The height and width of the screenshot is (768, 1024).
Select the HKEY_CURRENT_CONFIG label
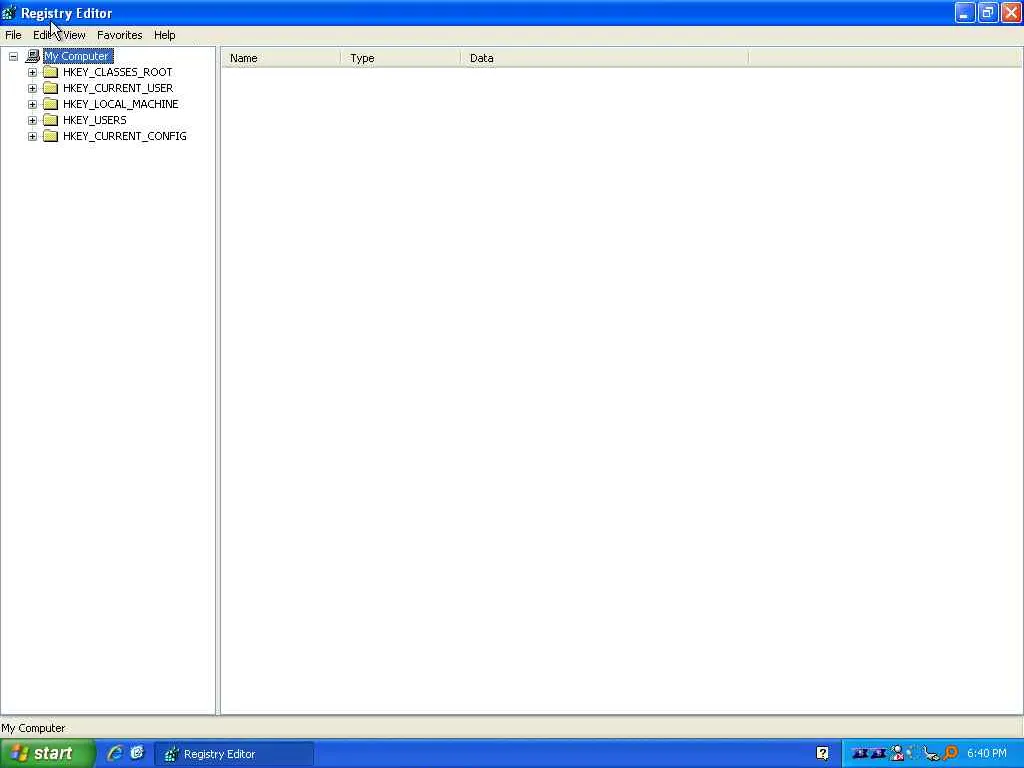125,136
